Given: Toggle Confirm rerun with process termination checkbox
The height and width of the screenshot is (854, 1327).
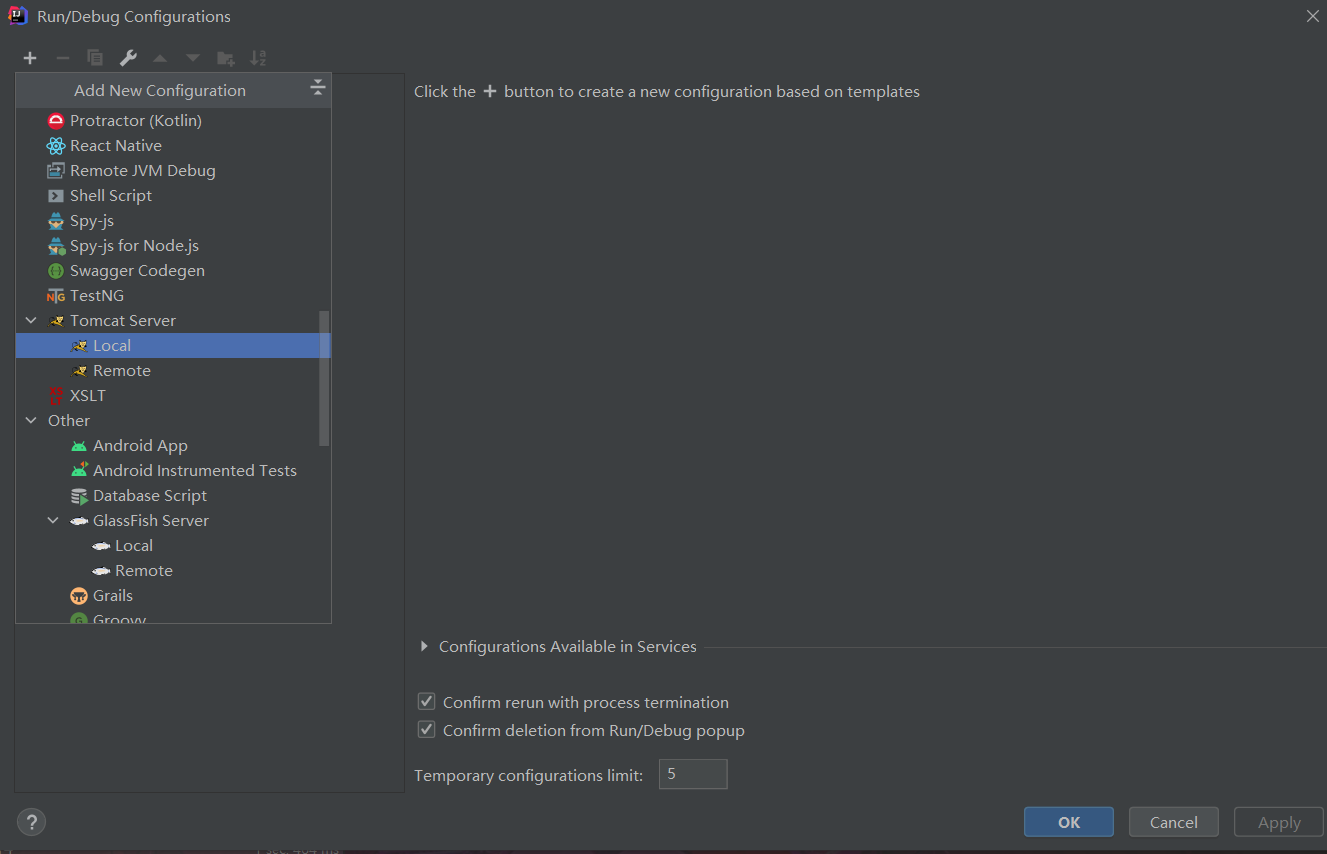Looking at the screenshot, I should (x=427, y=702).
